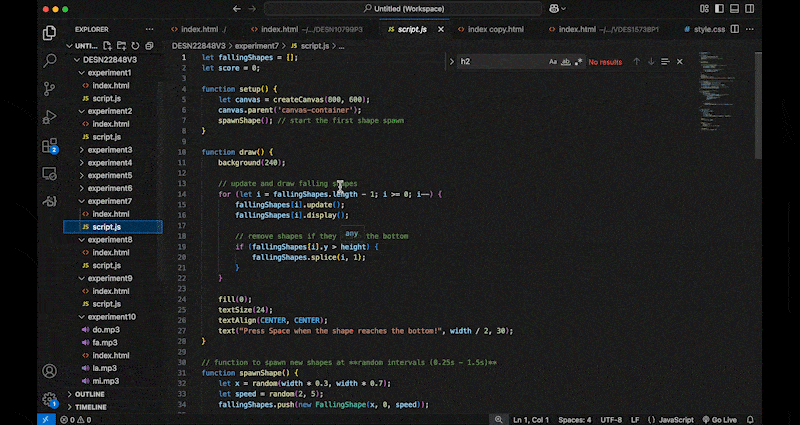Expand the OUTLINE section
Screen dimensions: 800x425
(x=90, y=395)
